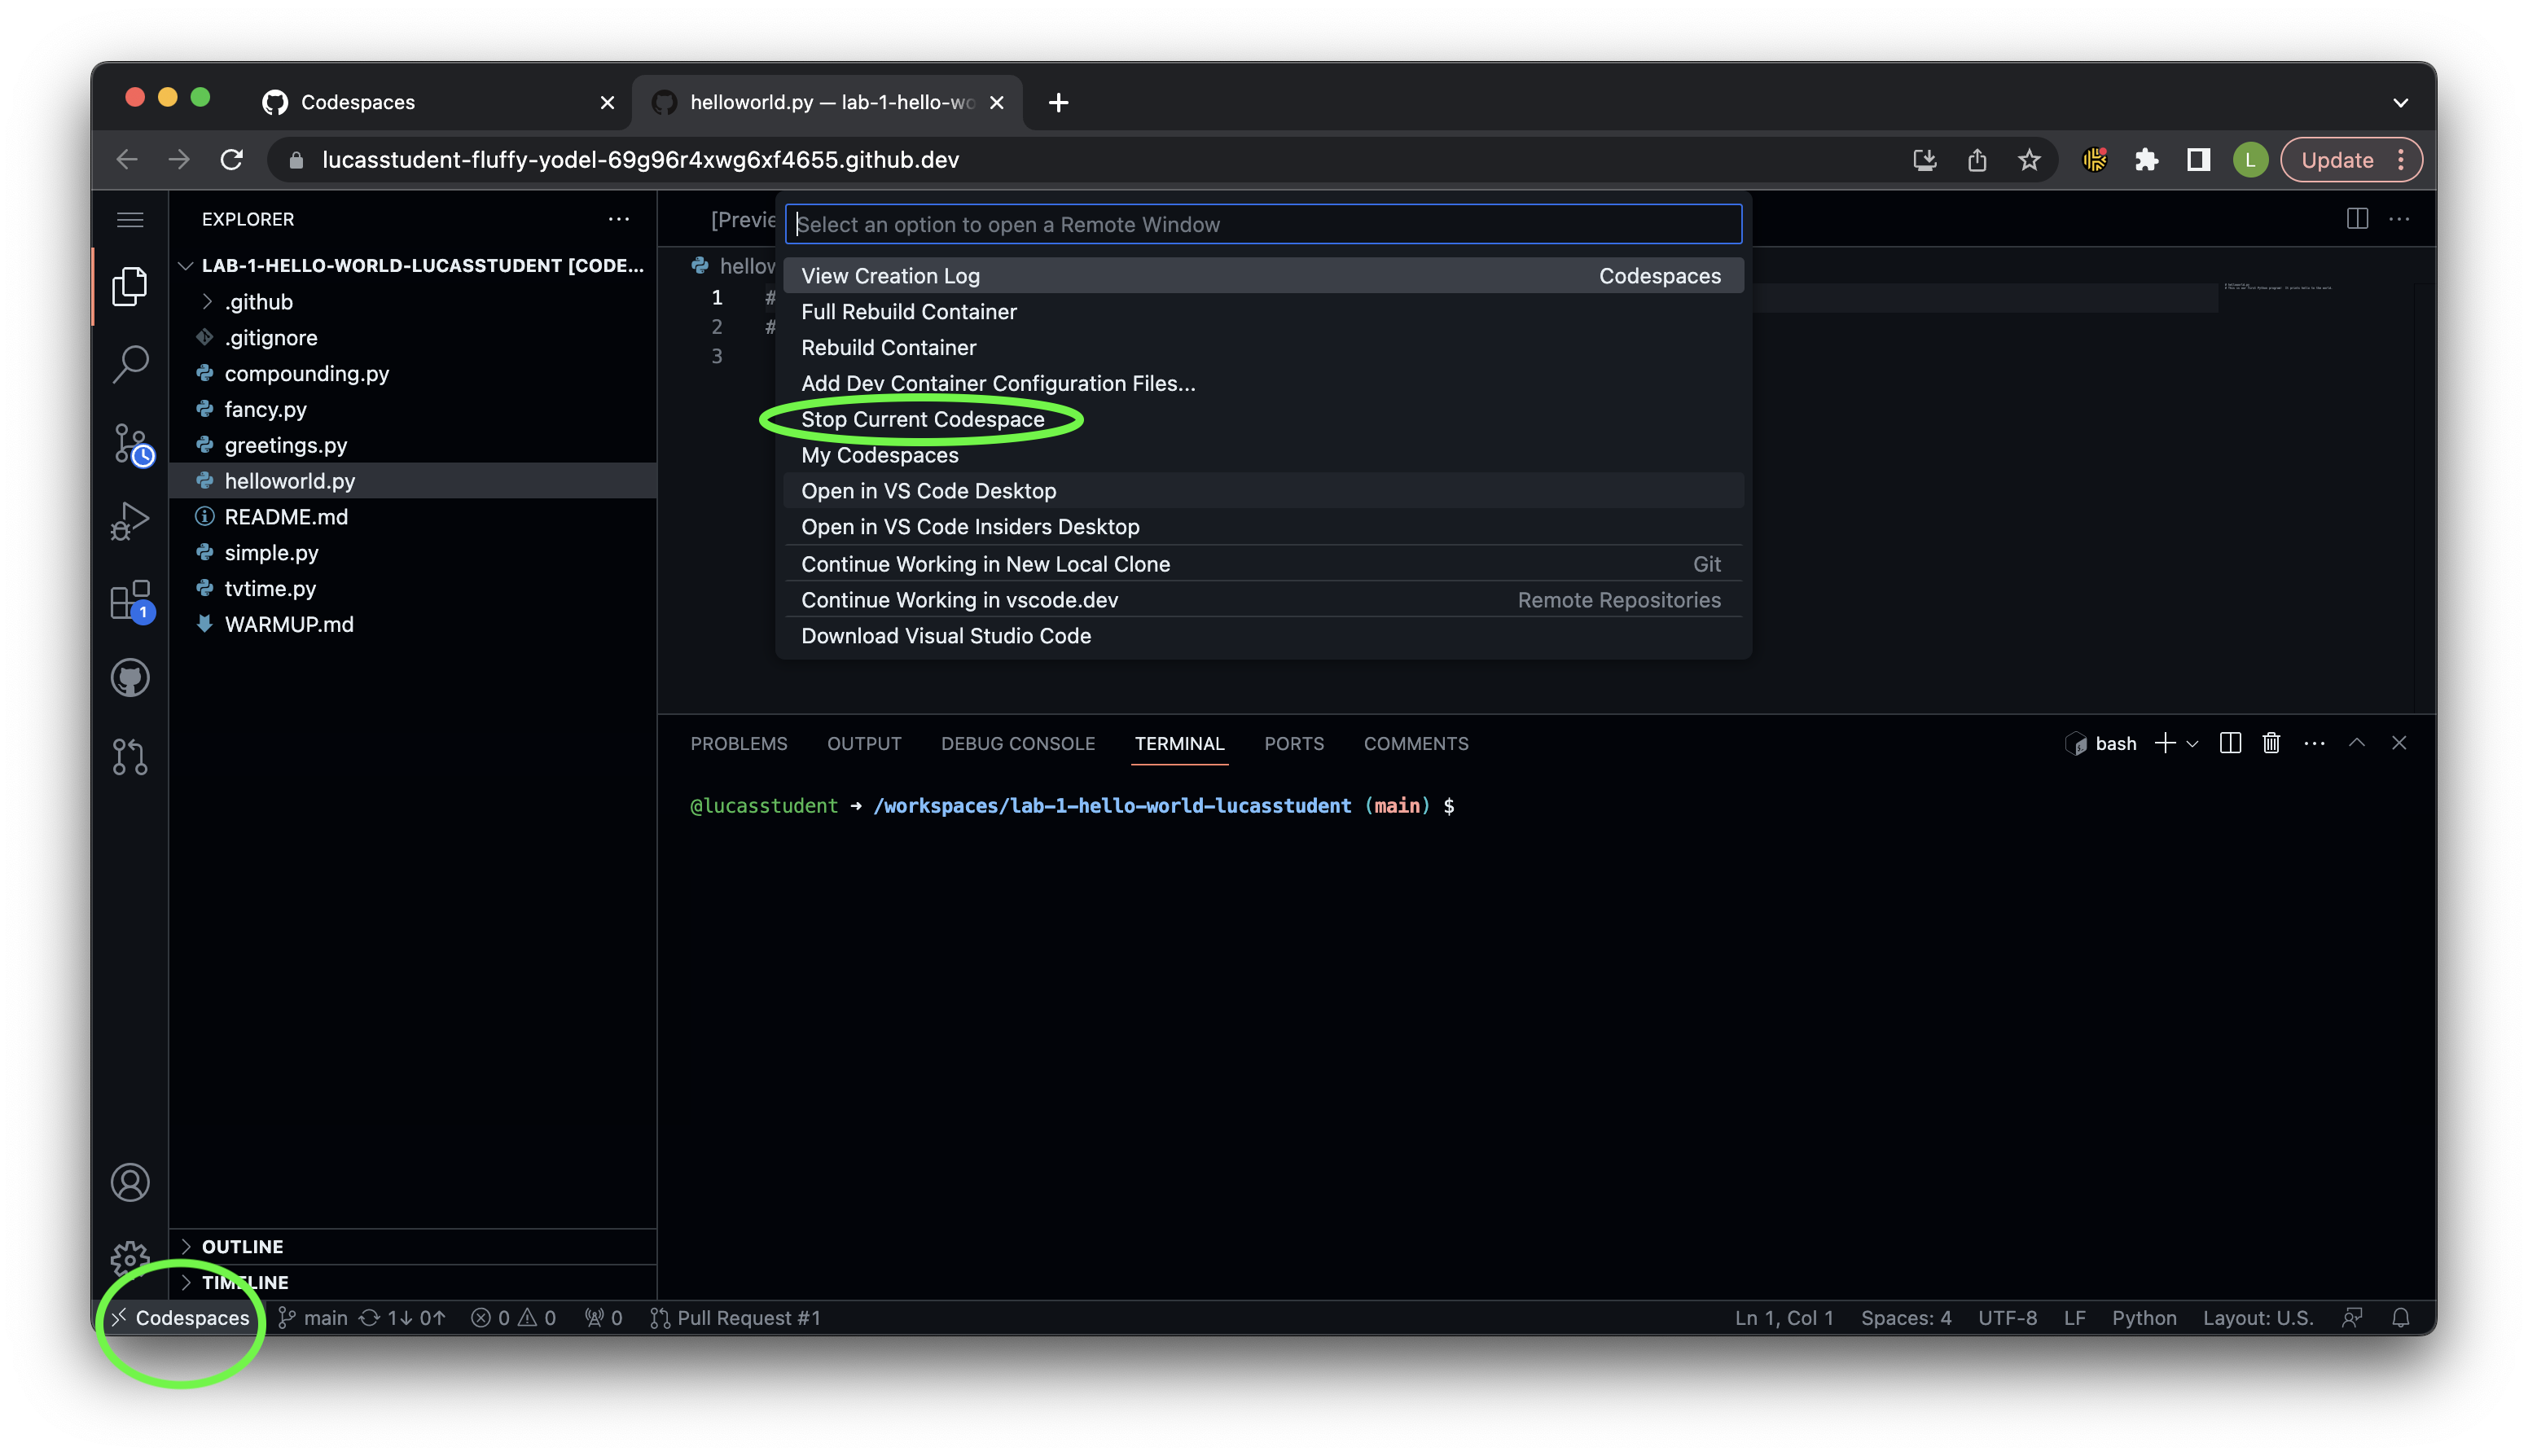Open Explorer views and more actions ellipsis

coord(619,219)
